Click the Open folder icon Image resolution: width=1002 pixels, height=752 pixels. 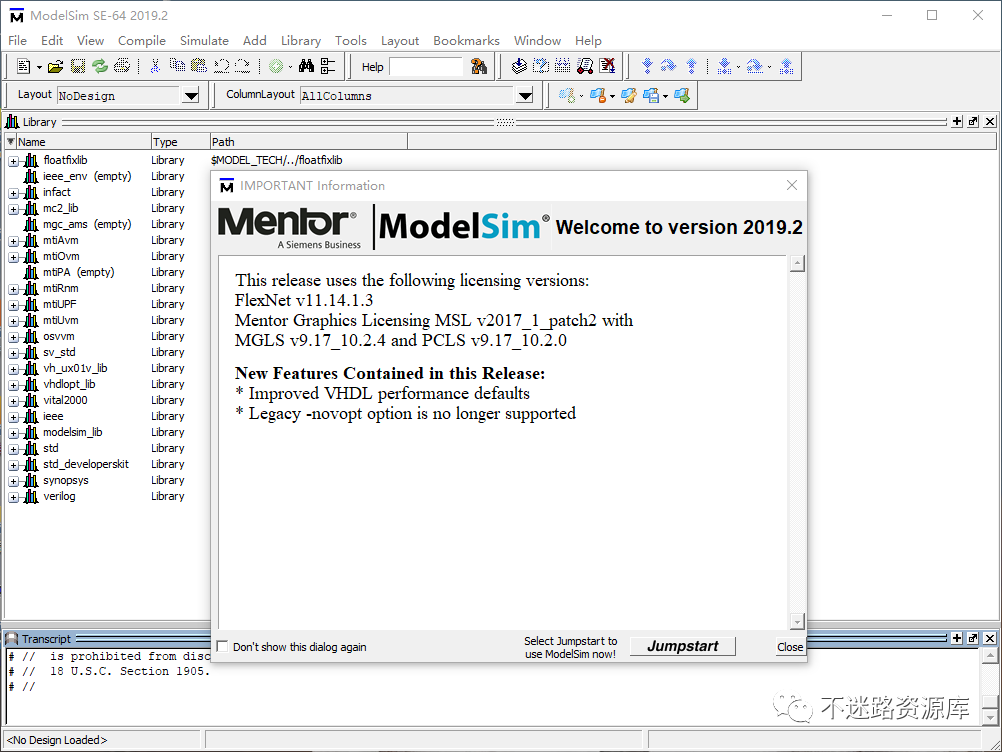pos(56,66)
